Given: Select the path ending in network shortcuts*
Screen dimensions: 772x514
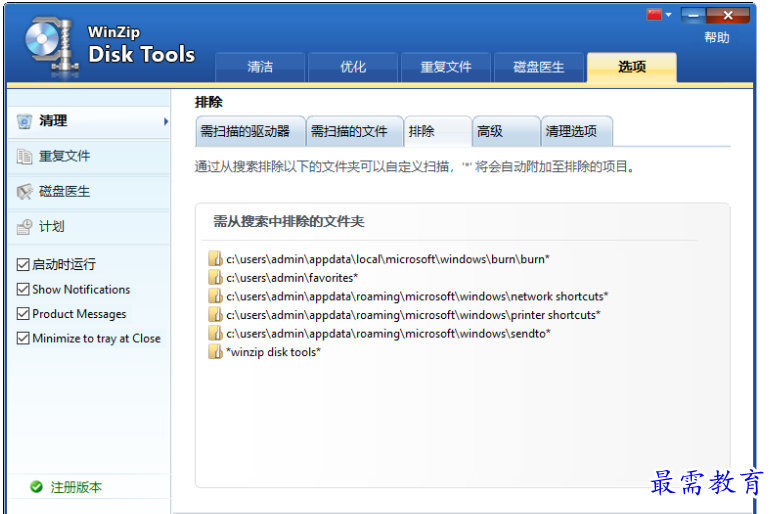Looking at the screenshot, I should (418, 296).
